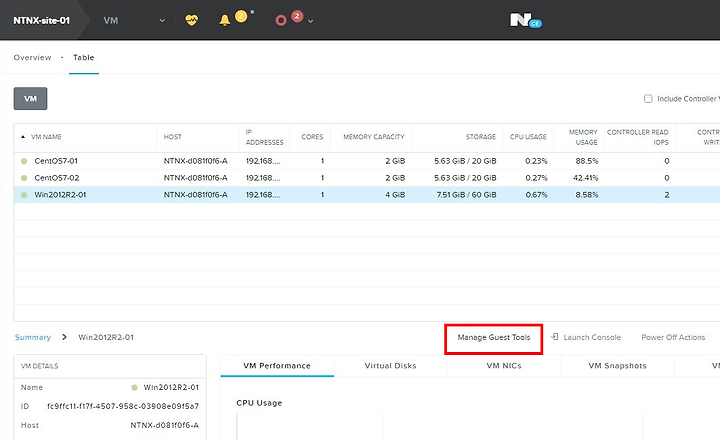Open the VM Snapshots tab
Image resolution: width=720 pixels, height=440 pixels.
pyautogui.click(x=617, y=366)
